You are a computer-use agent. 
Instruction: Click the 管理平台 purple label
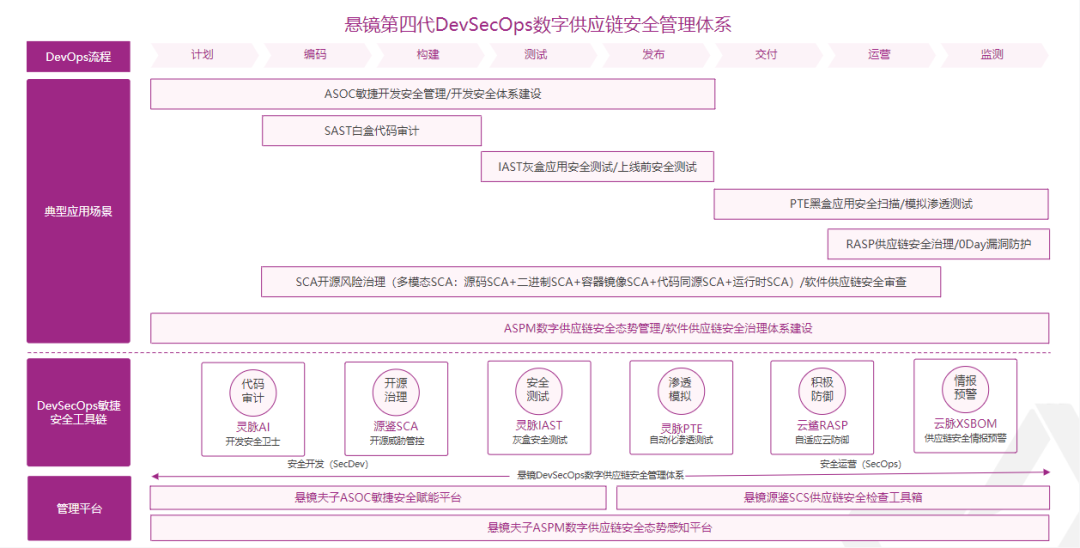(x=79, y=509)
